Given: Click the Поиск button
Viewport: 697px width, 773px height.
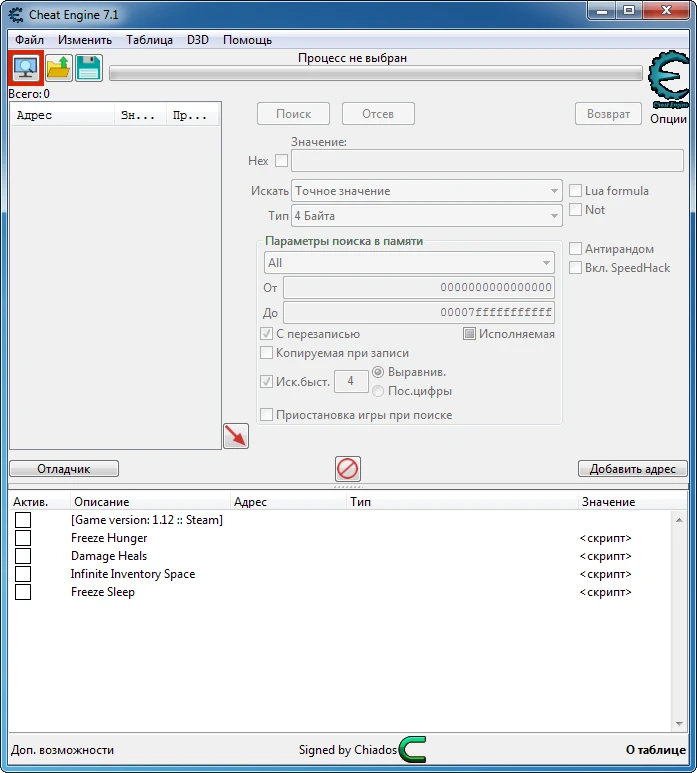Looking at the screenshot, I should (x=293, y=114).
